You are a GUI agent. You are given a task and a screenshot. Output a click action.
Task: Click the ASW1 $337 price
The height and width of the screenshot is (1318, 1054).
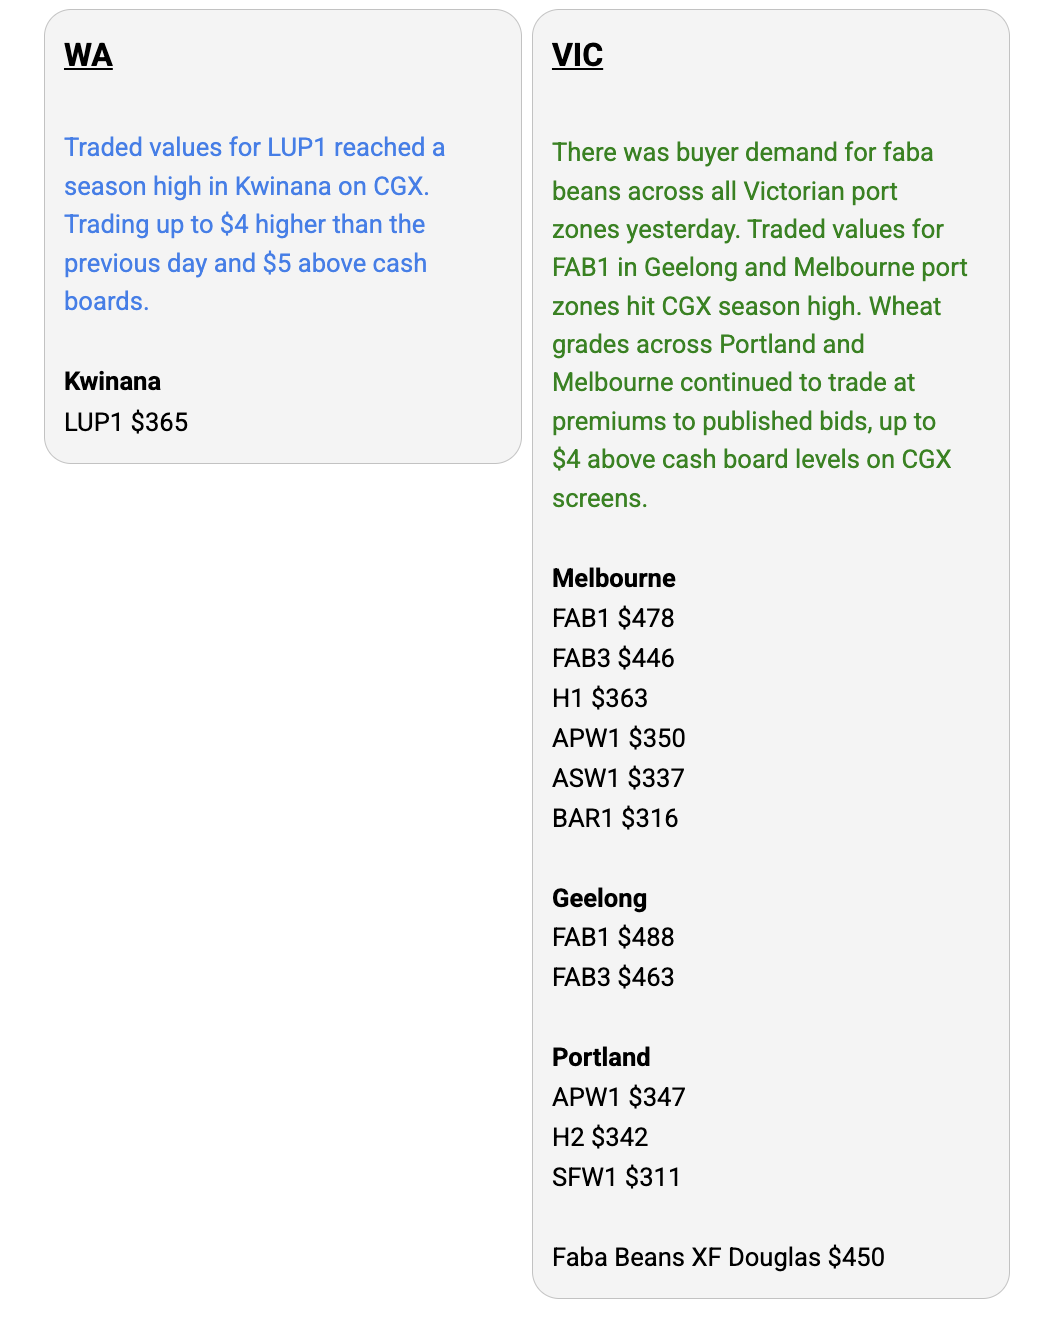[x=618, y=778]
